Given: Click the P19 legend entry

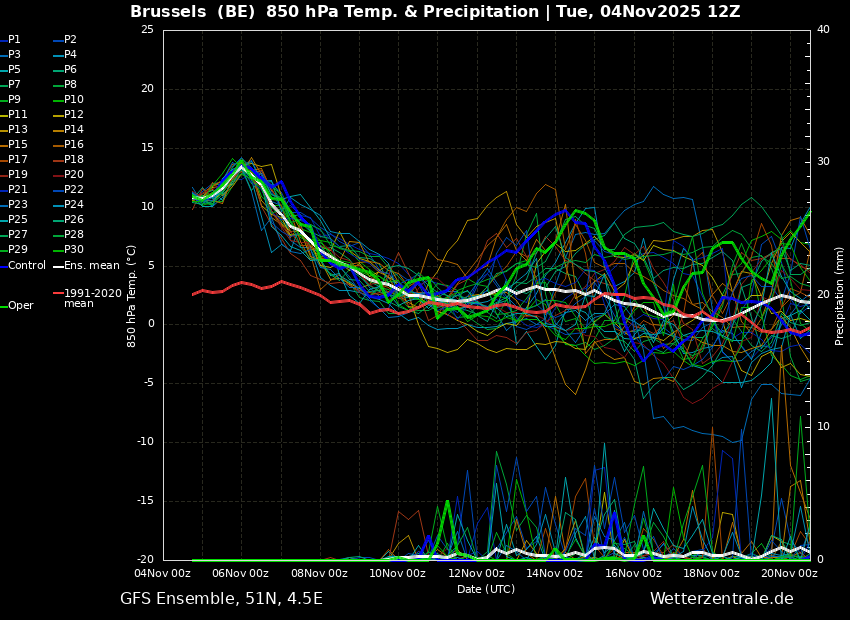Looking at the screenshot, I should click(x=18, y=175).
